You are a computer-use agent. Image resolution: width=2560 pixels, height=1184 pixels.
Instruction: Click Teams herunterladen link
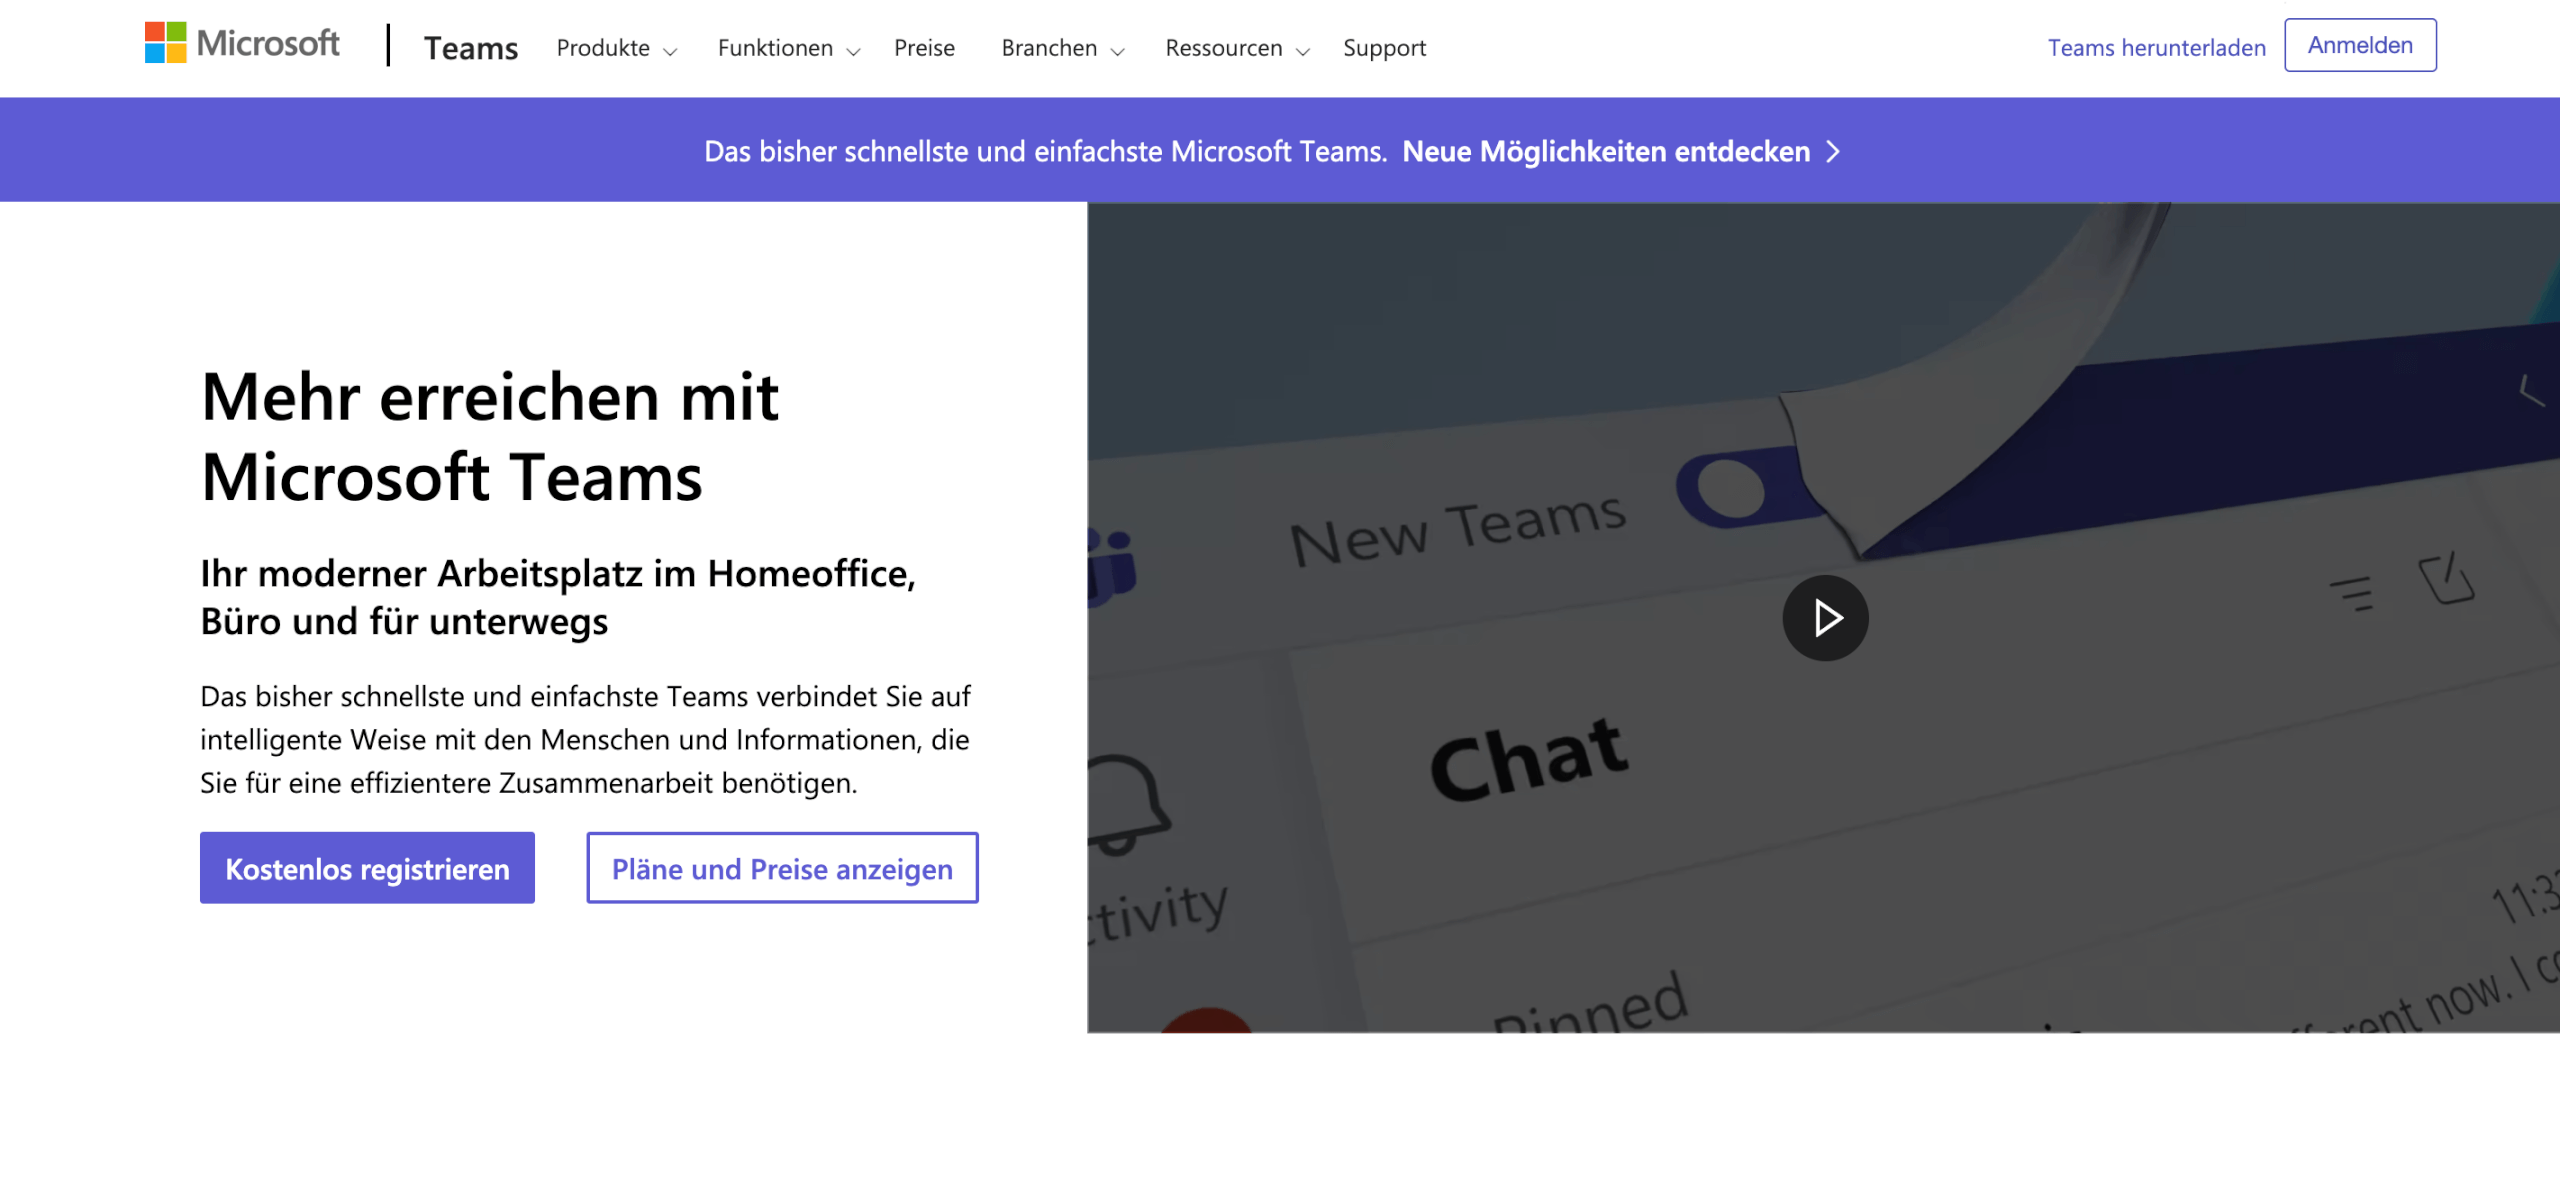click(x=2156, y=48)
